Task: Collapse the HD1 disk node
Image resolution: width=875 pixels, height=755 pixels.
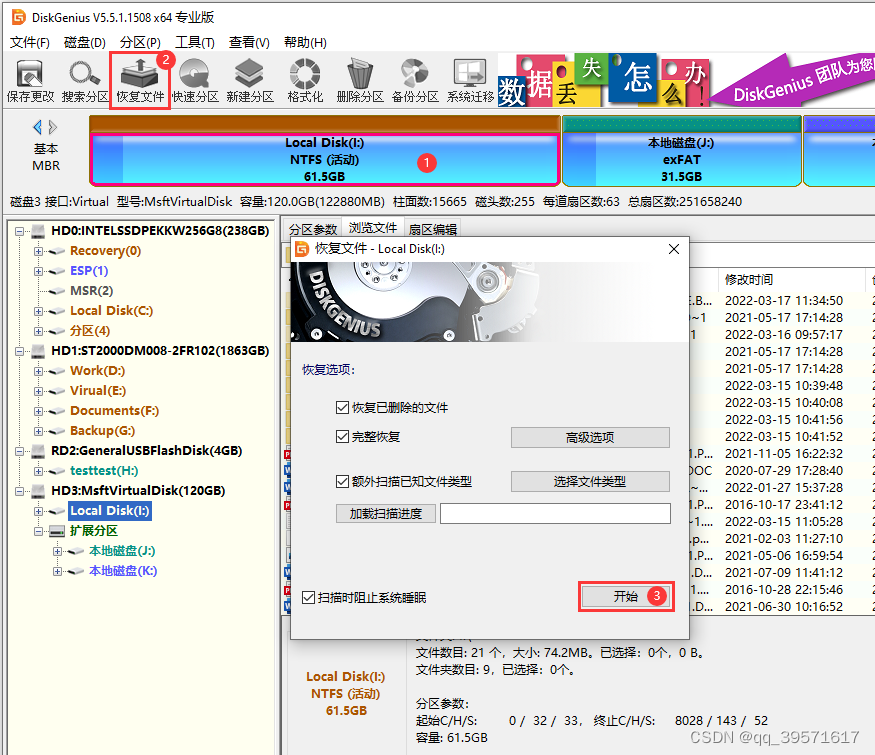Action: [20, 351]
